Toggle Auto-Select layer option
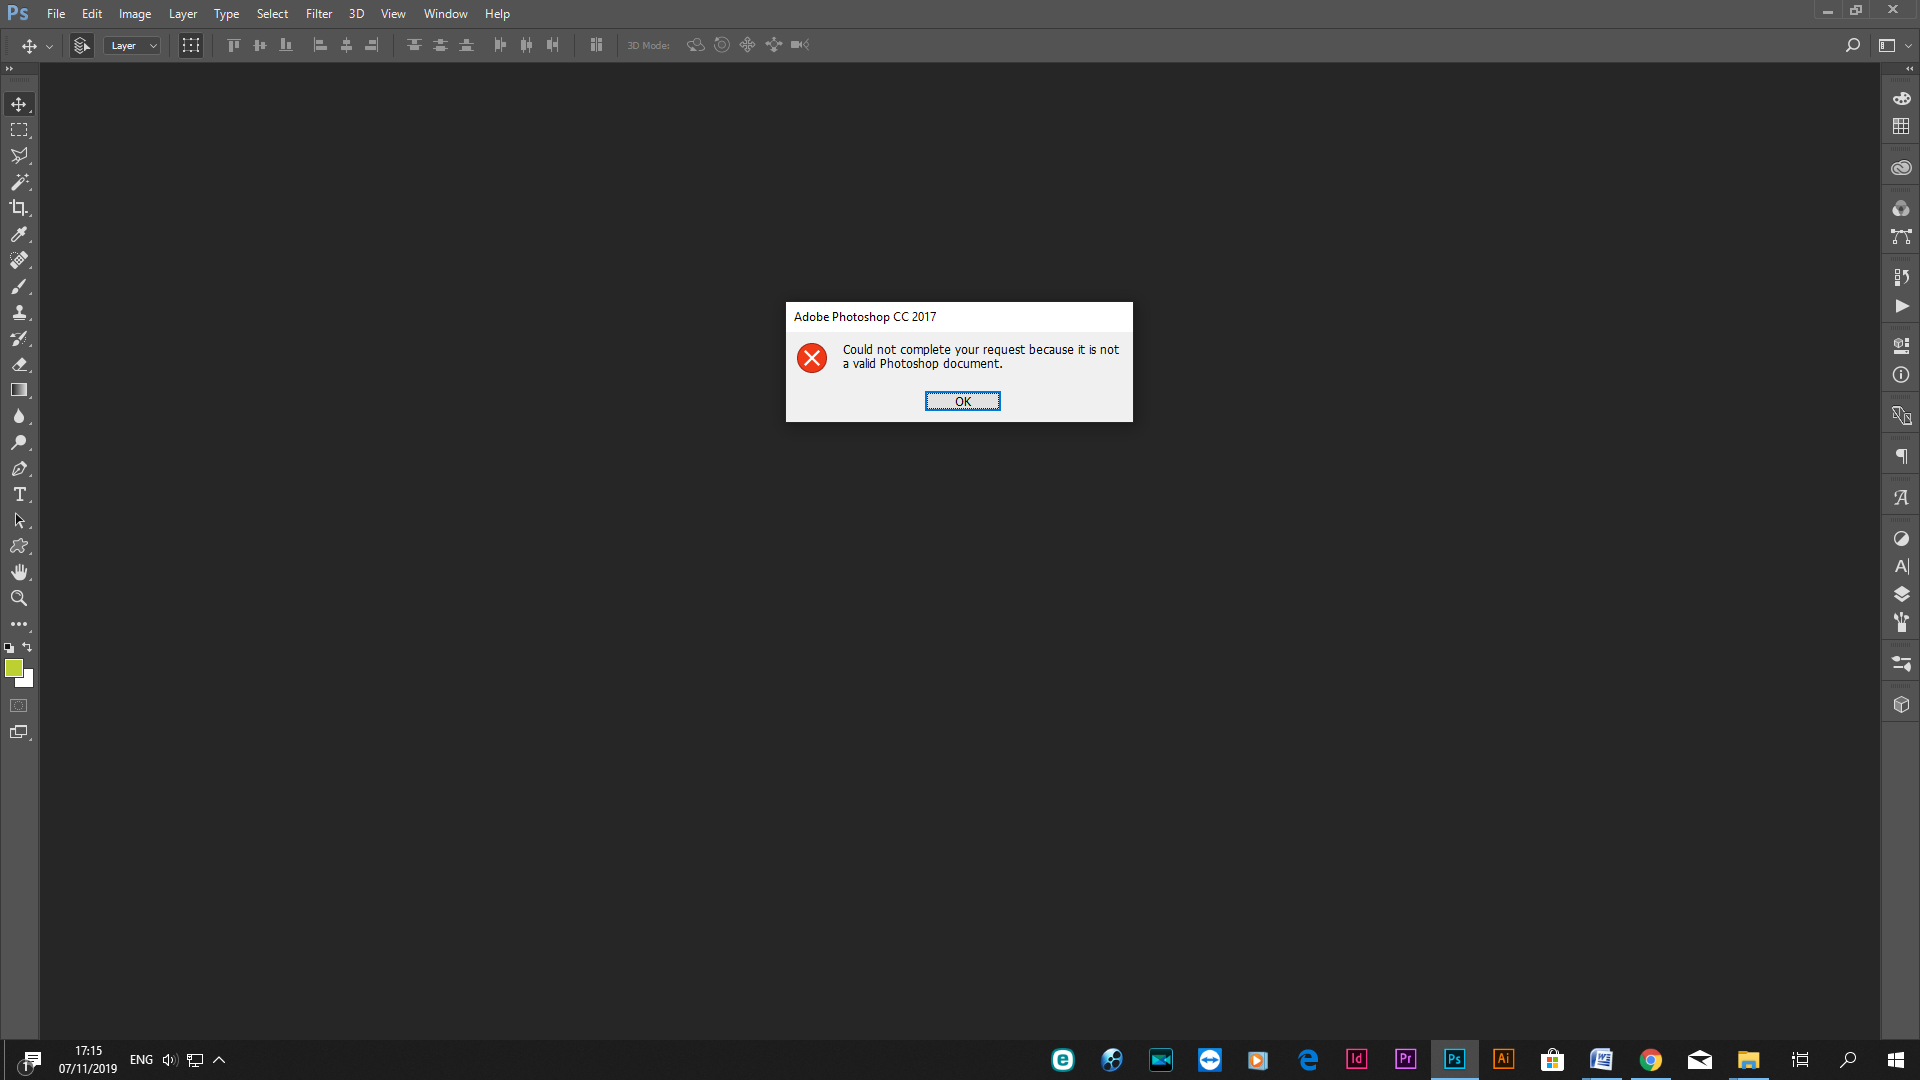 tap(82, 46)
